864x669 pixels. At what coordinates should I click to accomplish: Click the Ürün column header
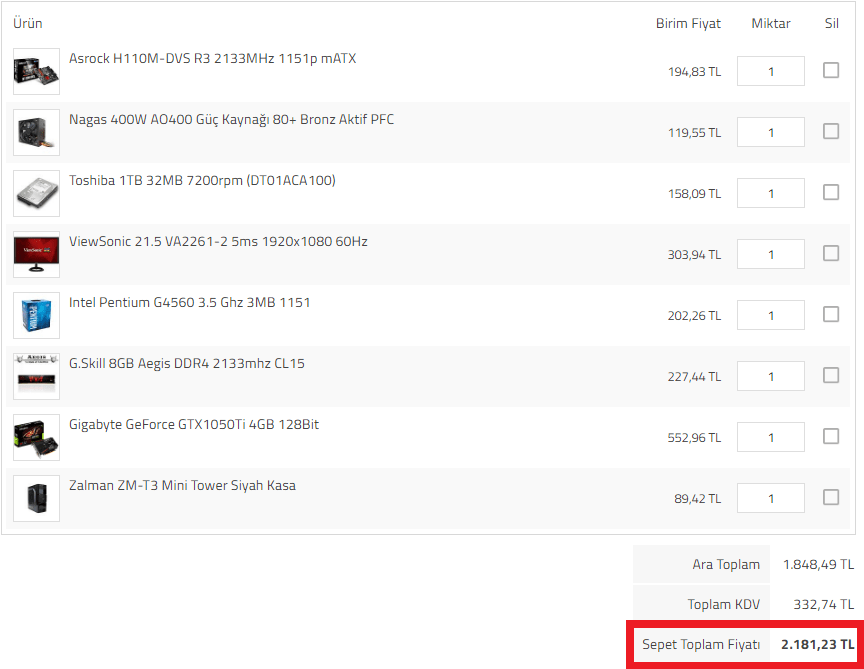pyautogui.click(x=28, y=23)
